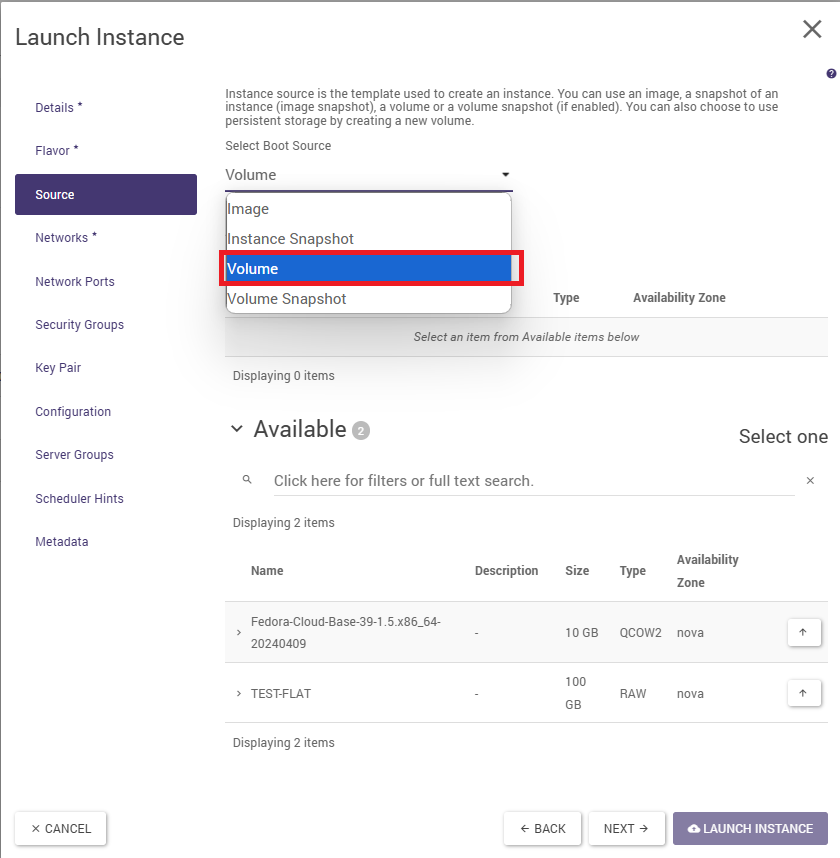Click the Launch Instance button
The height and width of the screenshot is (858, 840).
click(x=750, y=829)
